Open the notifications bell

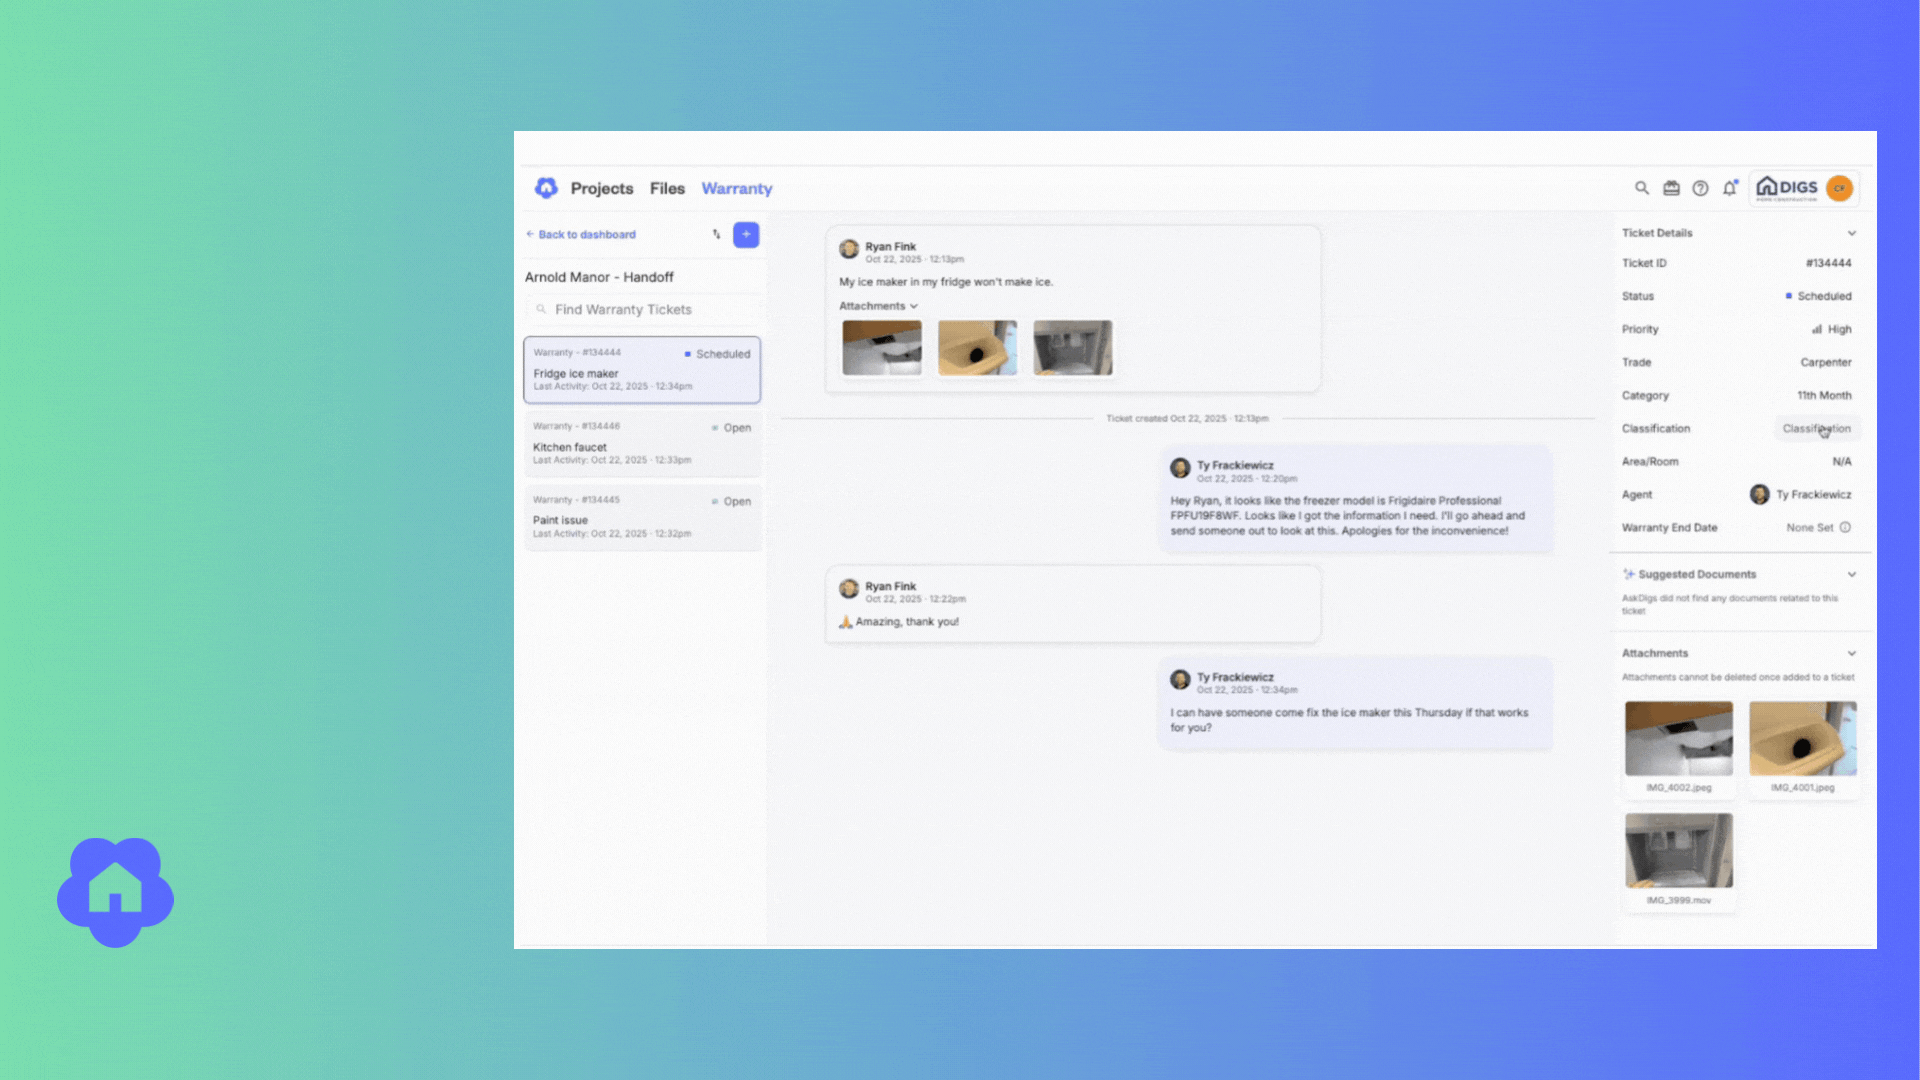coord(1729,188)
